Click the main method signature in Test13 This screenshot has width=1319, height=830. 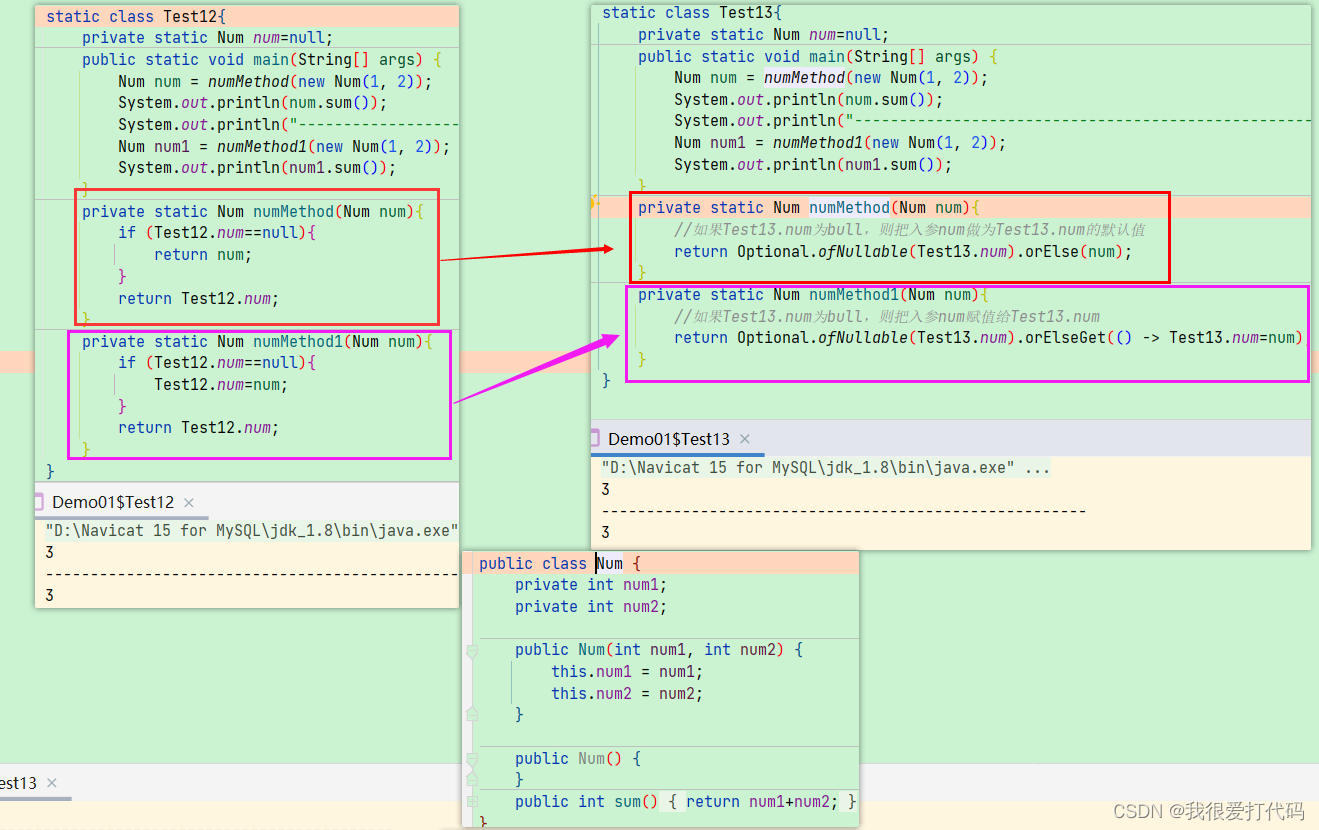pyautogui.click(x=818, y=56)
